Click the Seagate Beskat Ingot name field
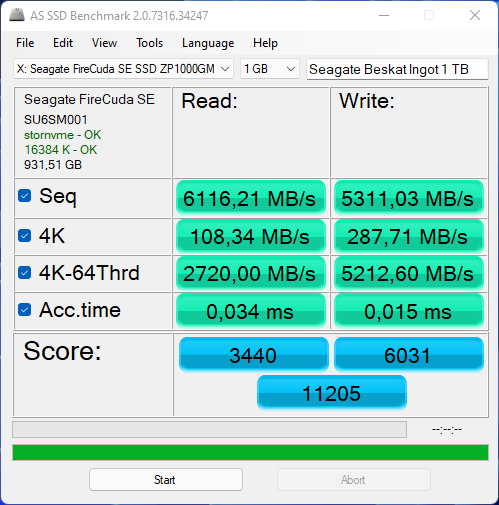The image size is (499, 505). 397,69
